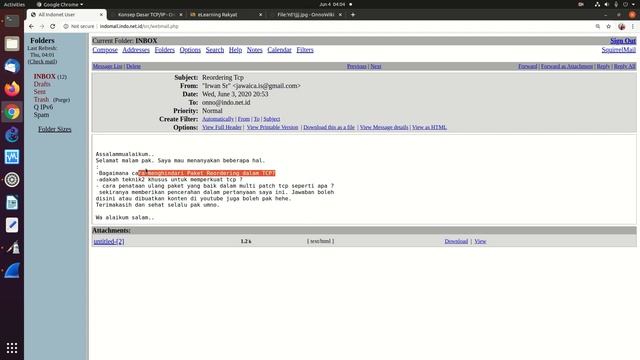The width and height of the screenshot is (640, 360).
Task: Open Chrome zoom magnifier icon
Action: pyautogui.click(x=598, y=26)
